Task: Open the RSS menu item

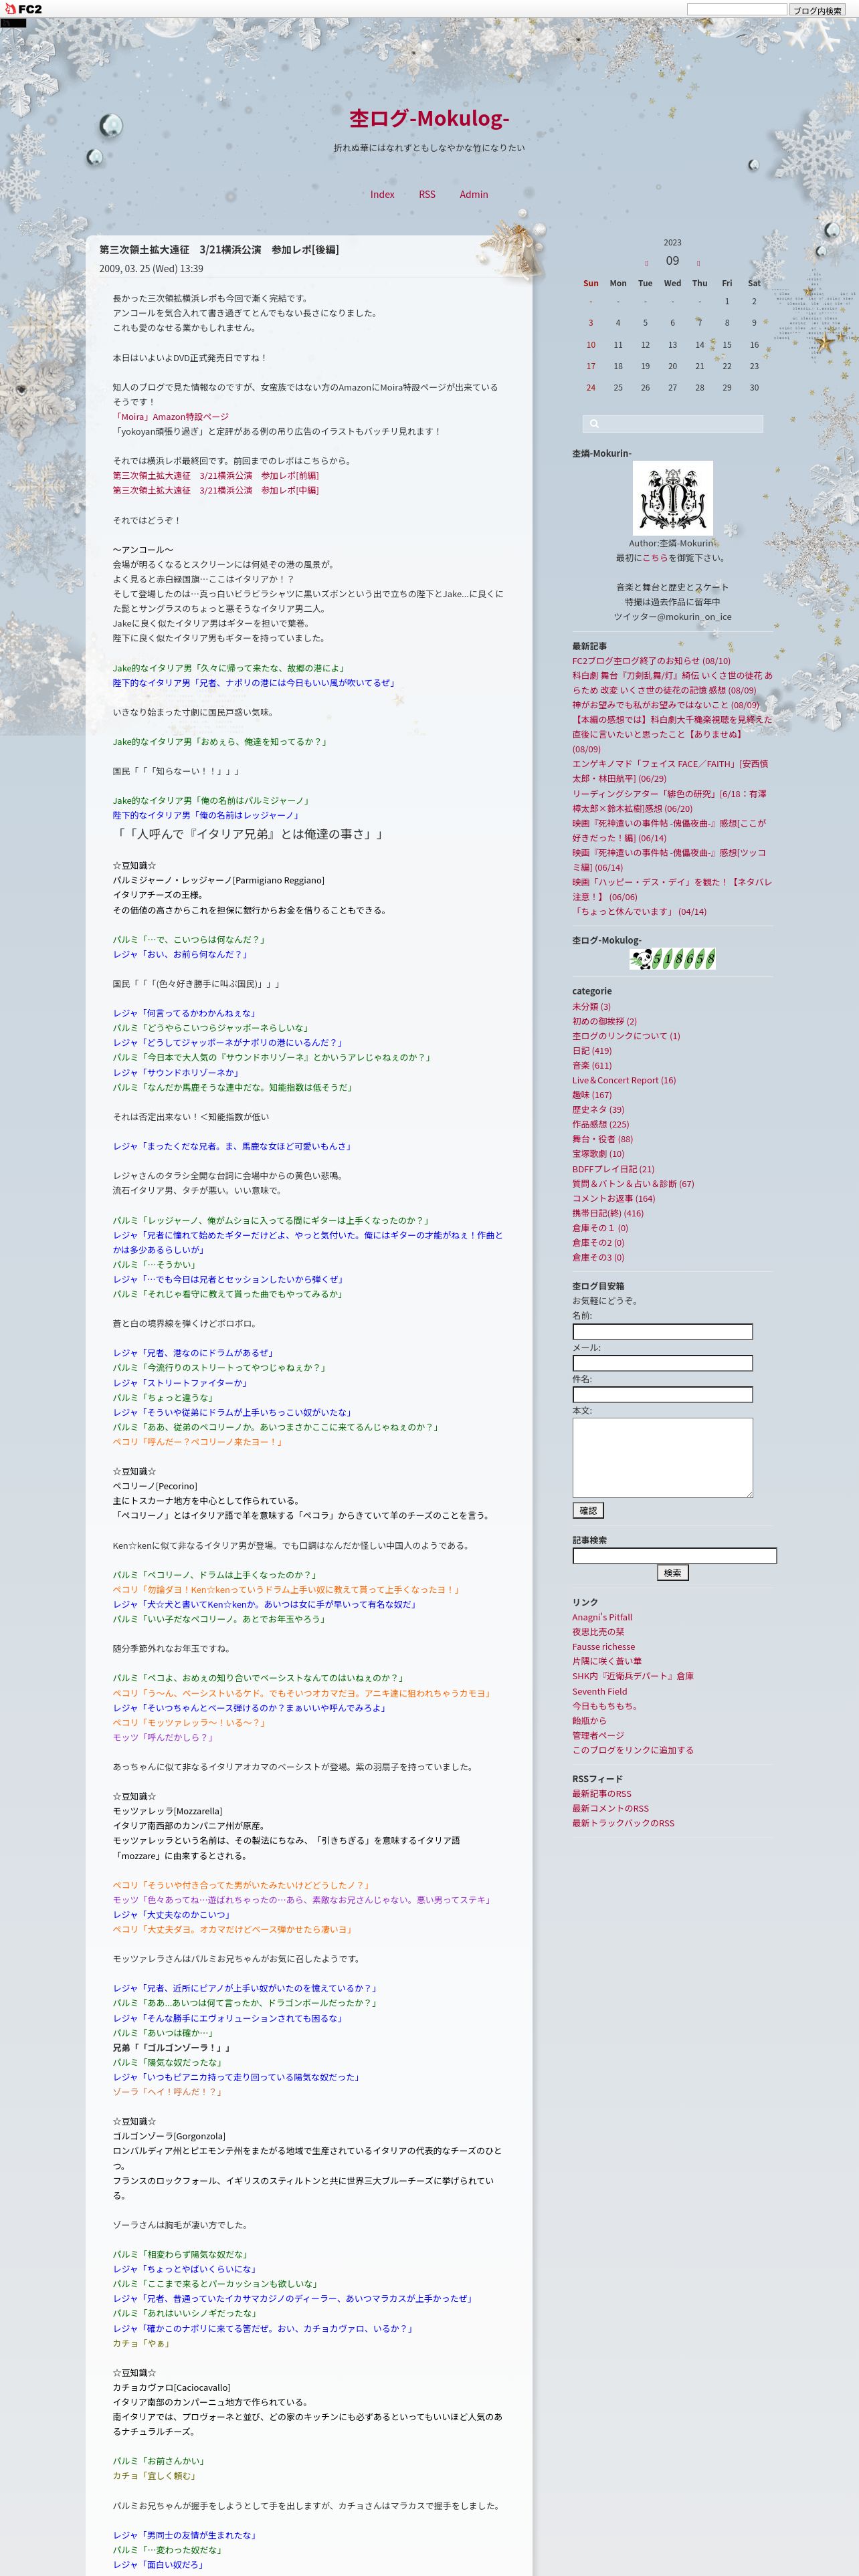Action: click(427, 194)
